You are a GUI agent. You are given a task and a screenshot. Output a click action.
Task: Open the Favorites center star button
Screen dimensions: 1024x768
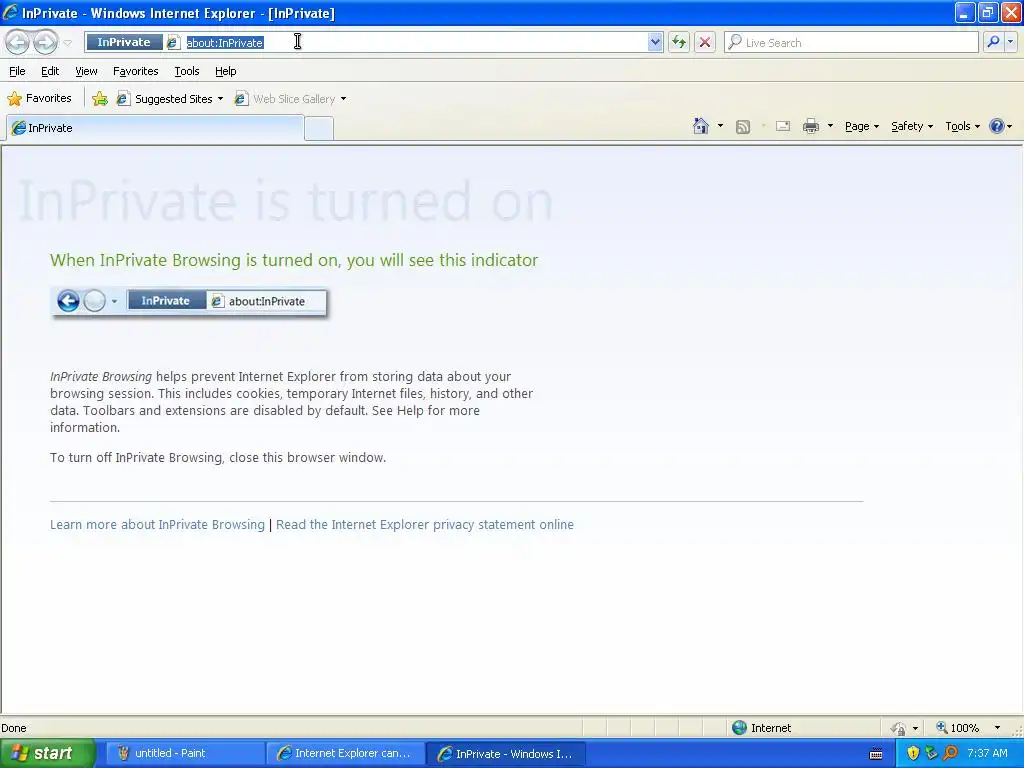pyautogui.click(x=39, y=99)
